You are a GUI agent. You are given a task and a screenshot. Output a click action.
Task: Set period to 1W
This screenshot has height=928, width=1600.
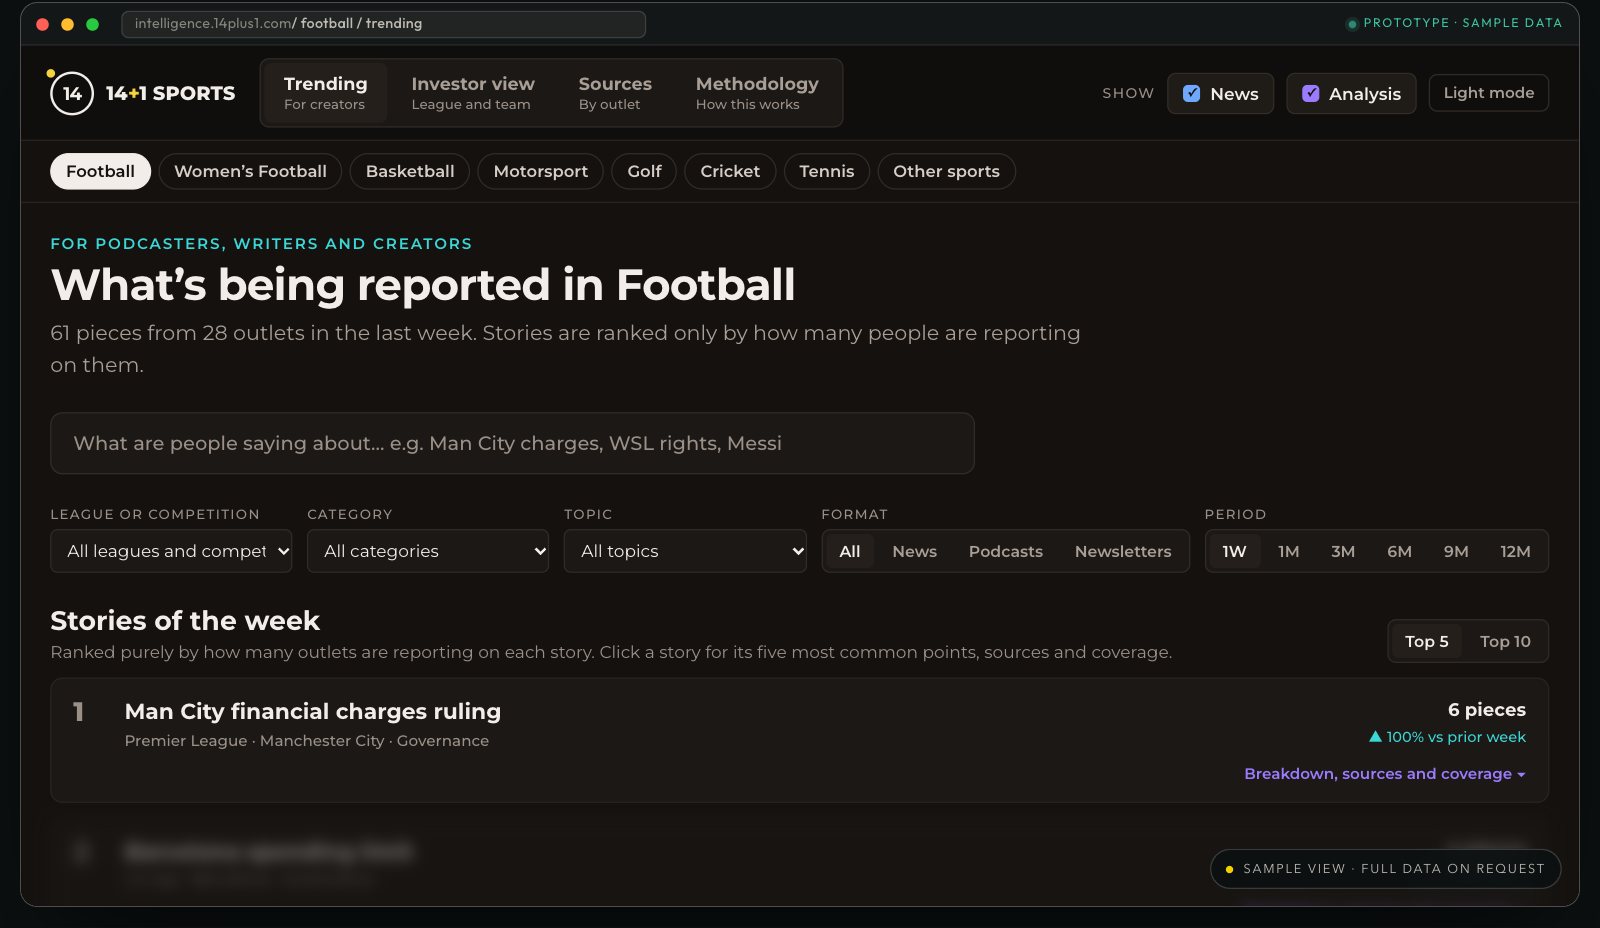[1234, 551]
